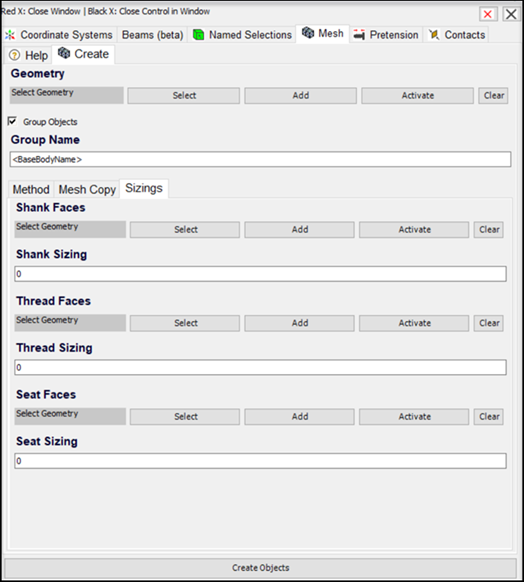The image size is (524, 582).
Task: Click Select button for Thread Faces
Action: [x=185, y=323]
